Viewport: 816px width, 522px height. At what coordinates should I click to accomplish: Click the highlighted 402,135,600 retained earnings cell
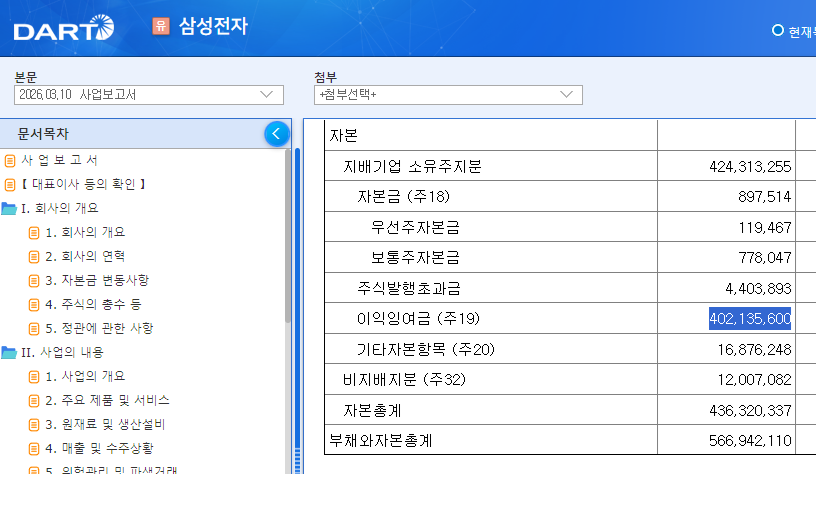750,319
